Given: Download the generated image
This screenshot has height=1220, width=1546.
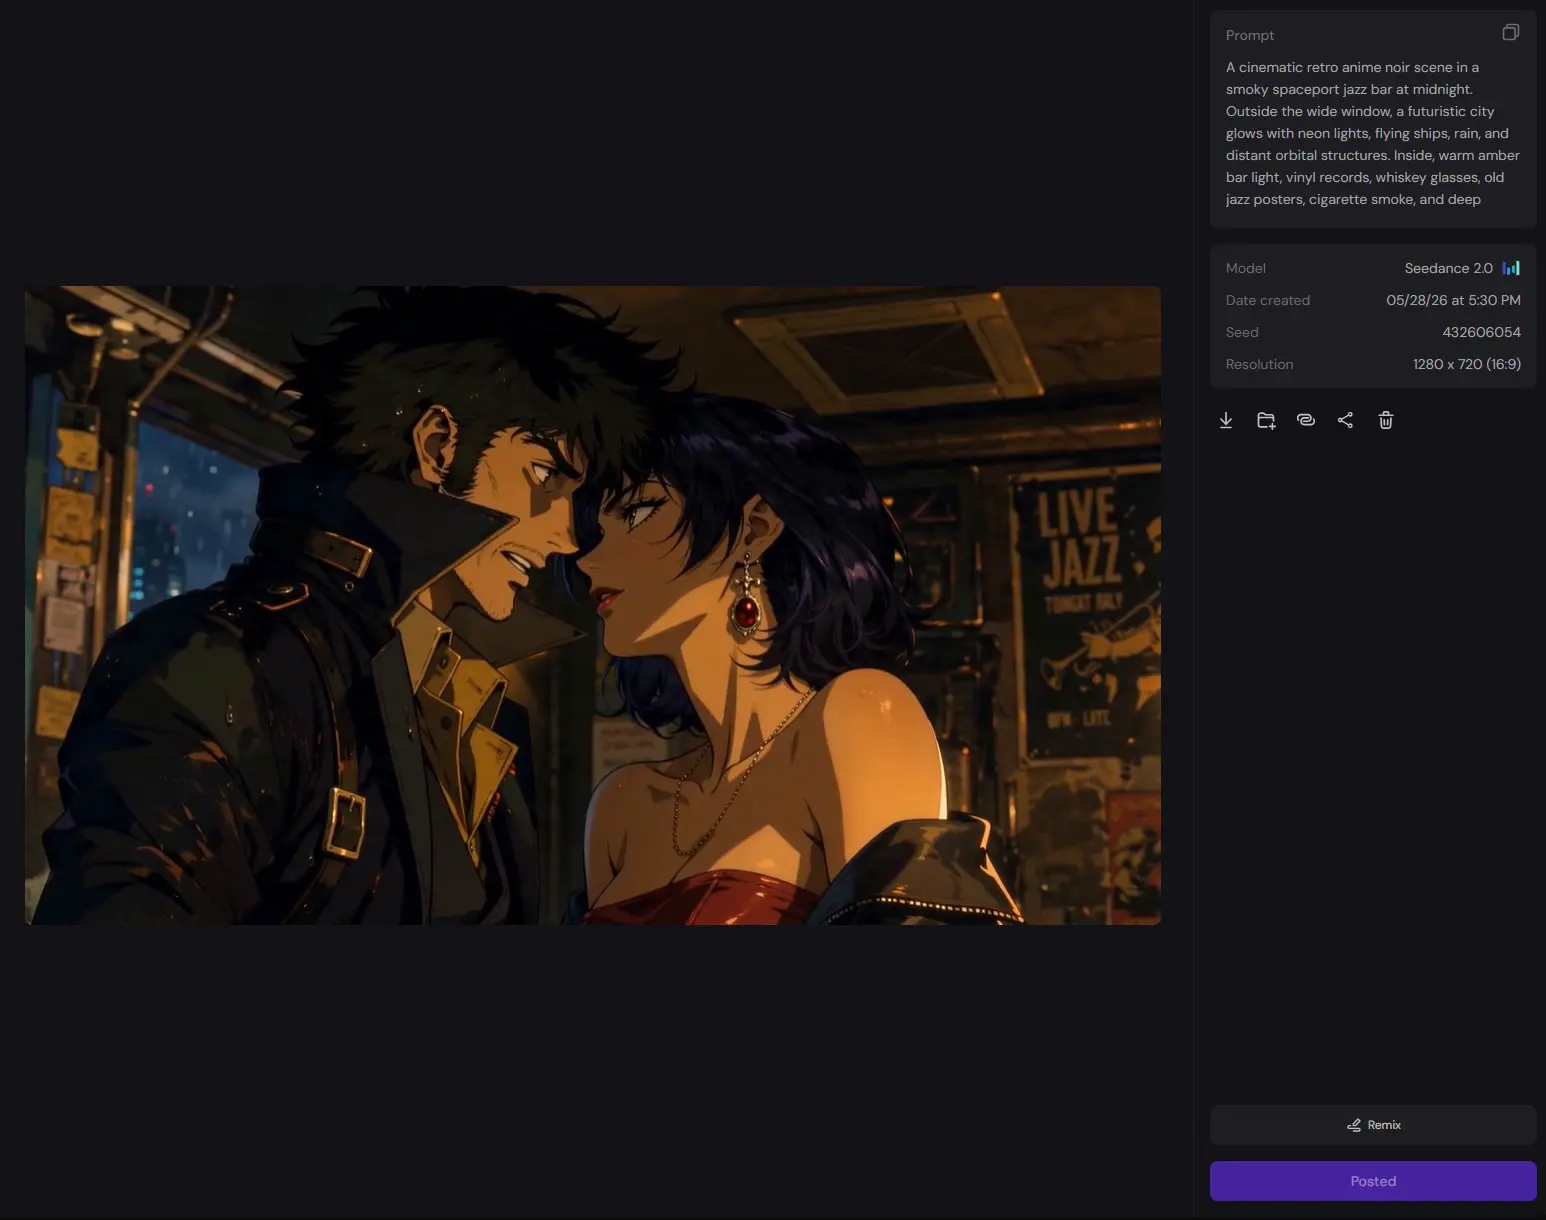Looking at the screenshot, I should pyautogui.click(x=1226, y=420).
